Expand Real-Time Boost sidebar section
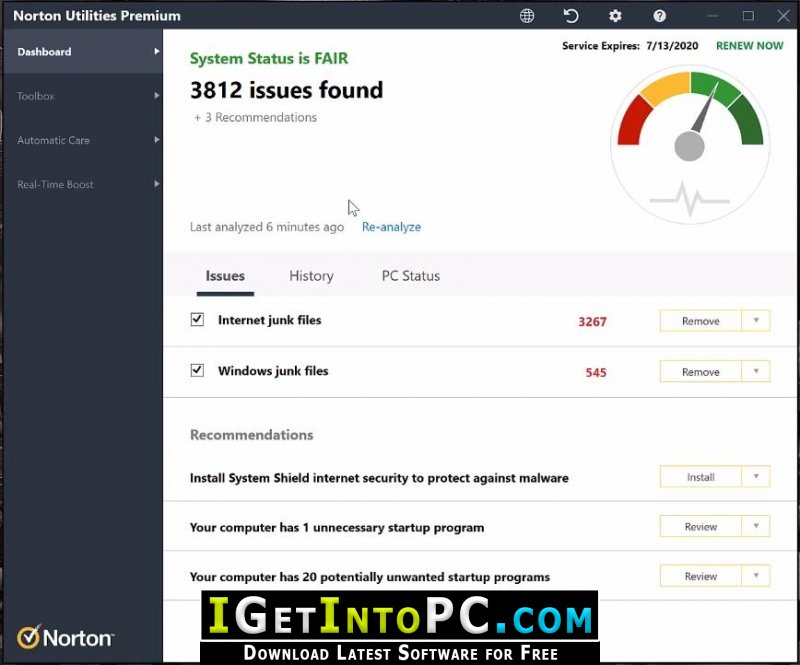The height and width of the screenshot is (665, 800). click(x=80, y=184)
